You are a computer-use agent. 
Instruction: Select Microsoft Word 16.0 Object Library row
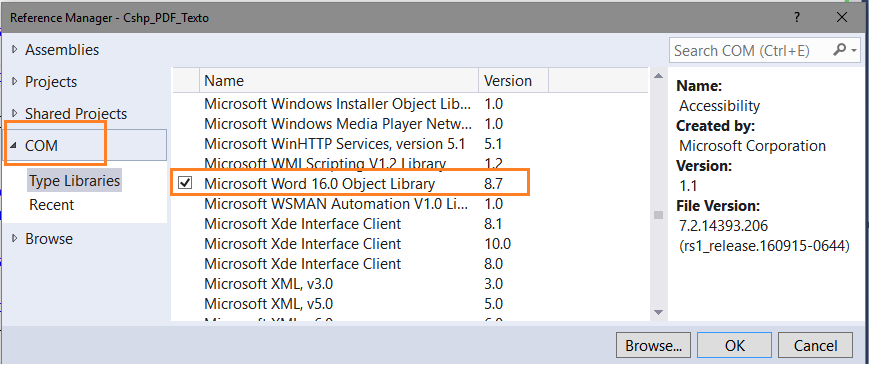(410, 184)
